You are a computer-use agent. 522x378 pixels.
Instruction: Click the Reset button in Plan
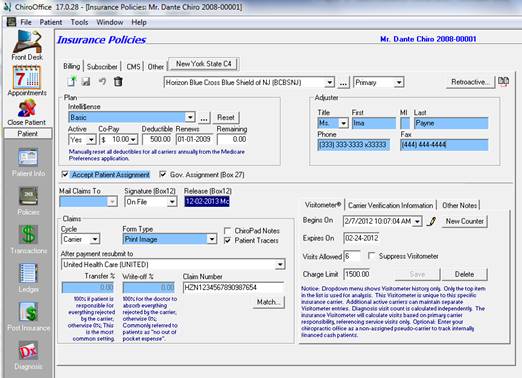[x=226, y=117]
